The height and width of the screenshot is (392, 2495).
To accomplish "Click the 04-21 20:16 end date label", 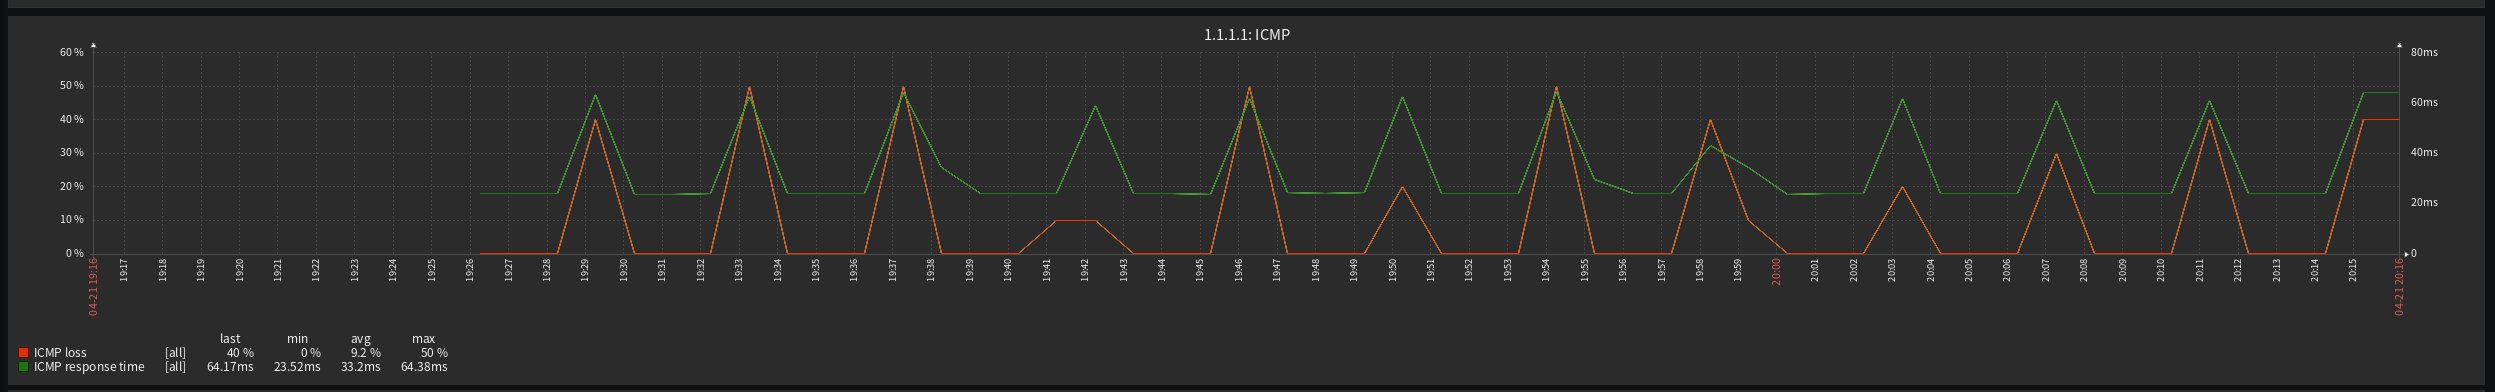I will (x=2398, y=287).
